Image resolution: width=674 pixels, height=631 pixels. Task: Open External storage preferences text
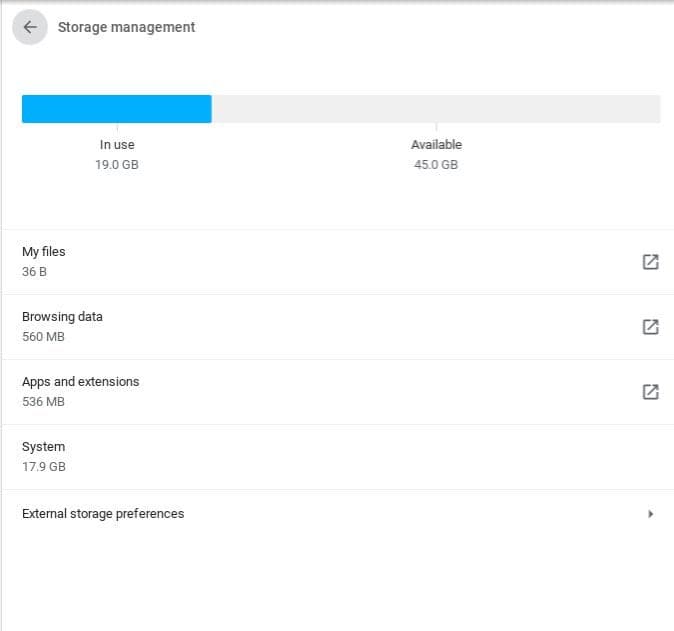point(103,514)
